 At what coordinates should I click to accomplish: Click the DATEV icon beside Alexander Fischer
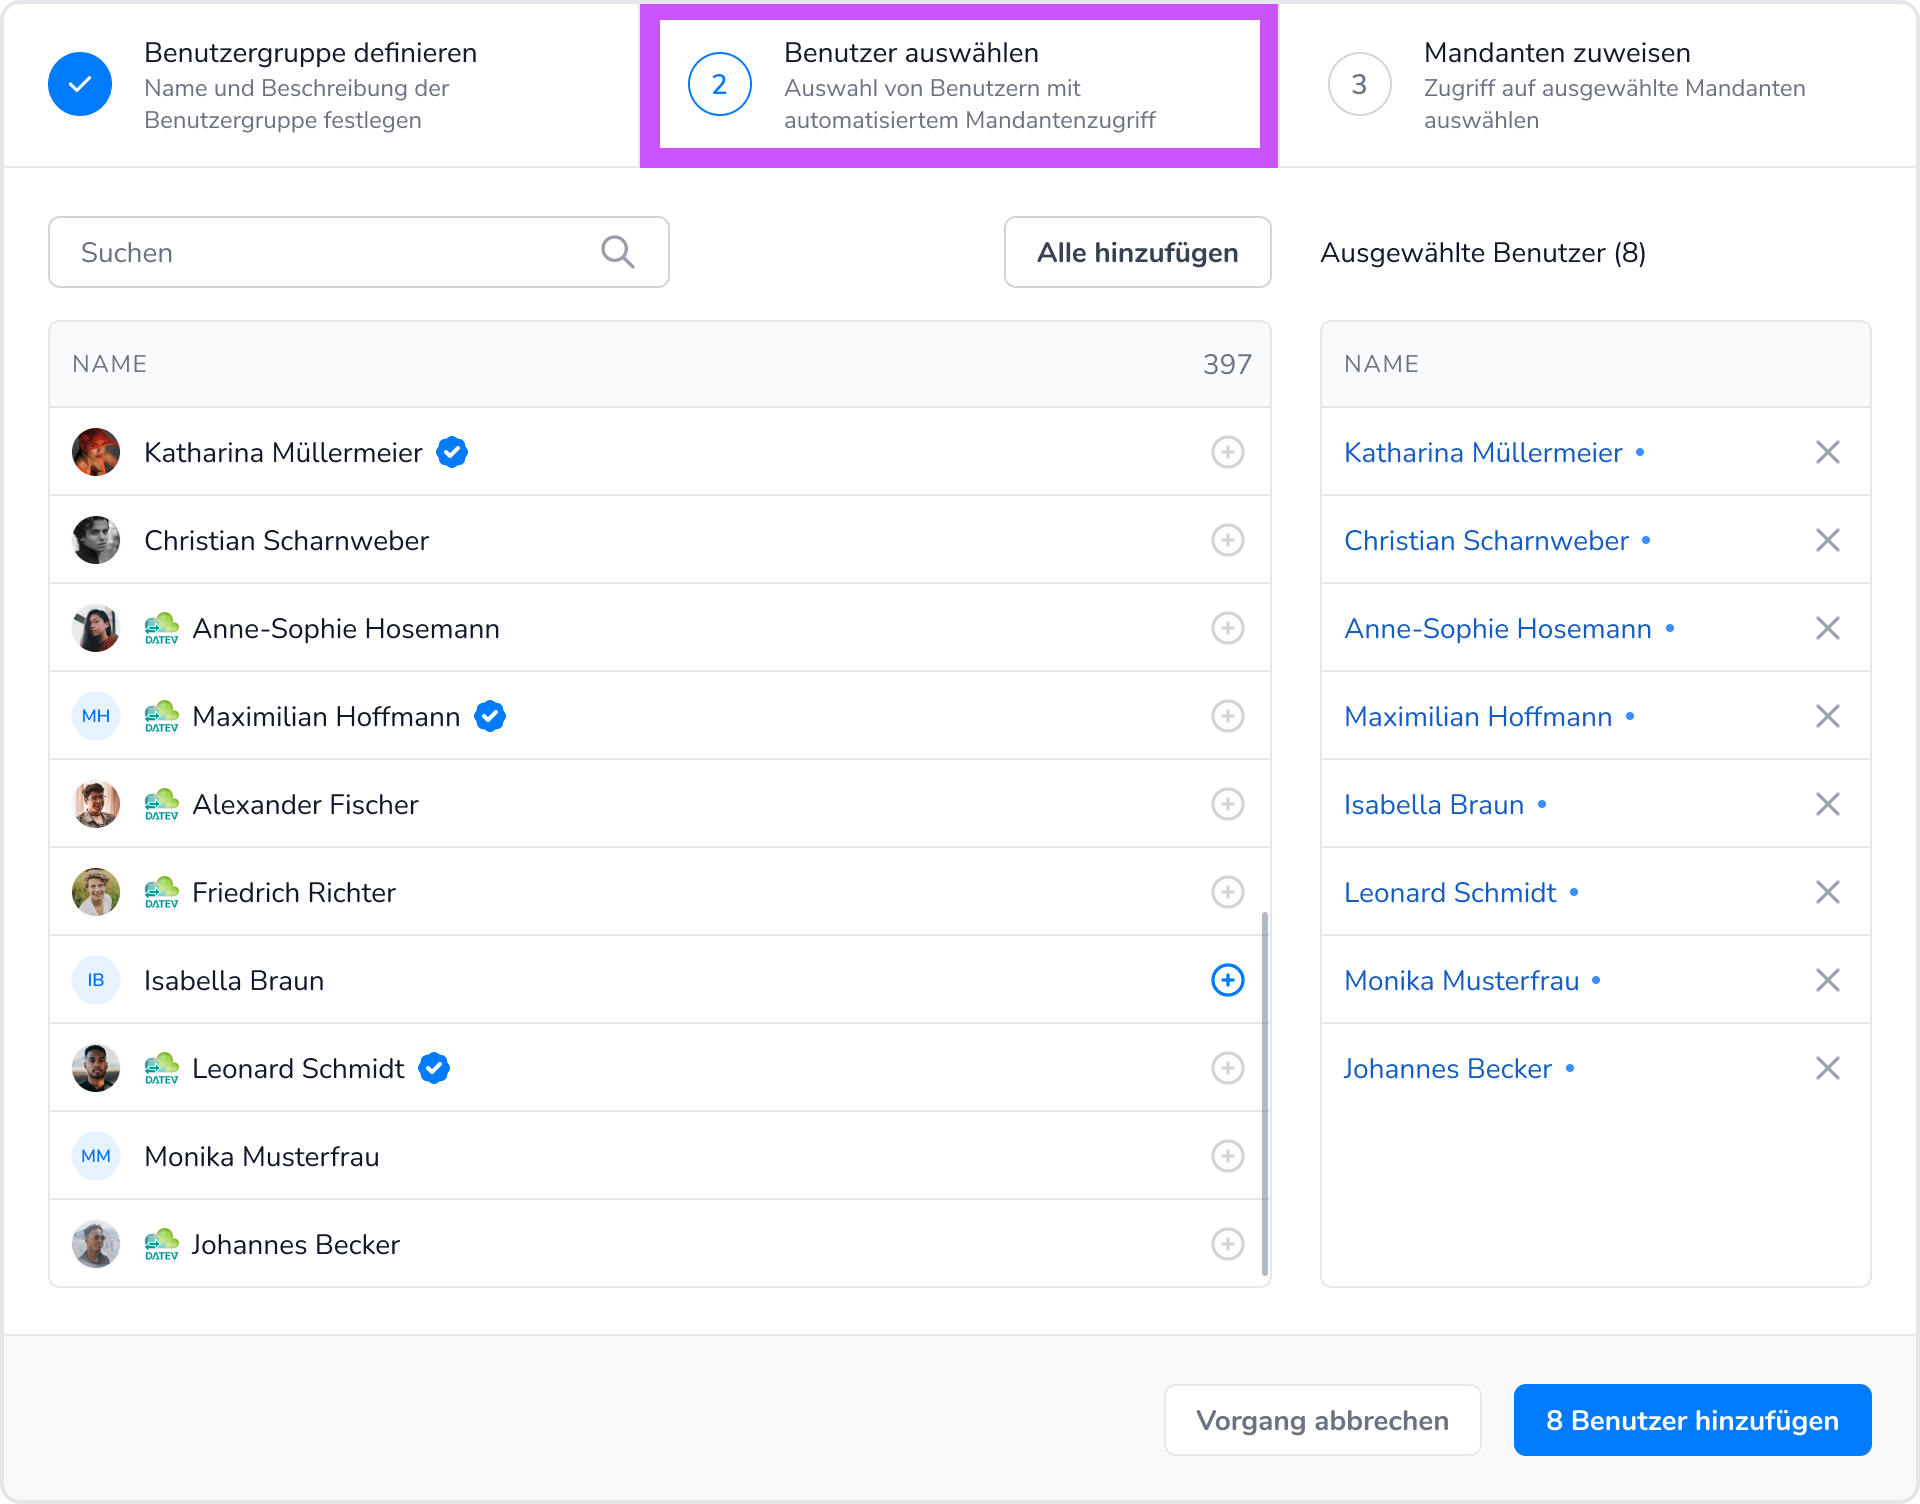click(161, 804)
